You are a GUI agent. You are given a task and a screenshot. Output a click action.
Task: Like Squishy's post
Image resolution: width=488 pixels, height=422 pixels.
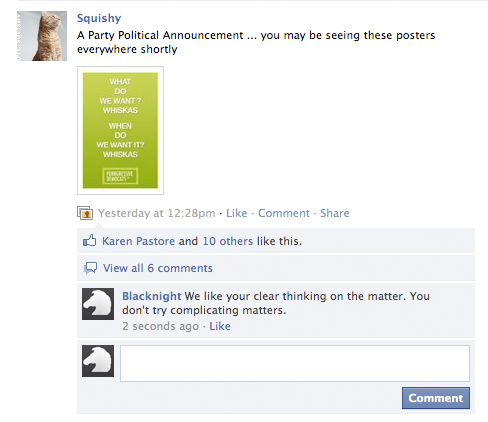pyautogui.click(x=237, y=213)
